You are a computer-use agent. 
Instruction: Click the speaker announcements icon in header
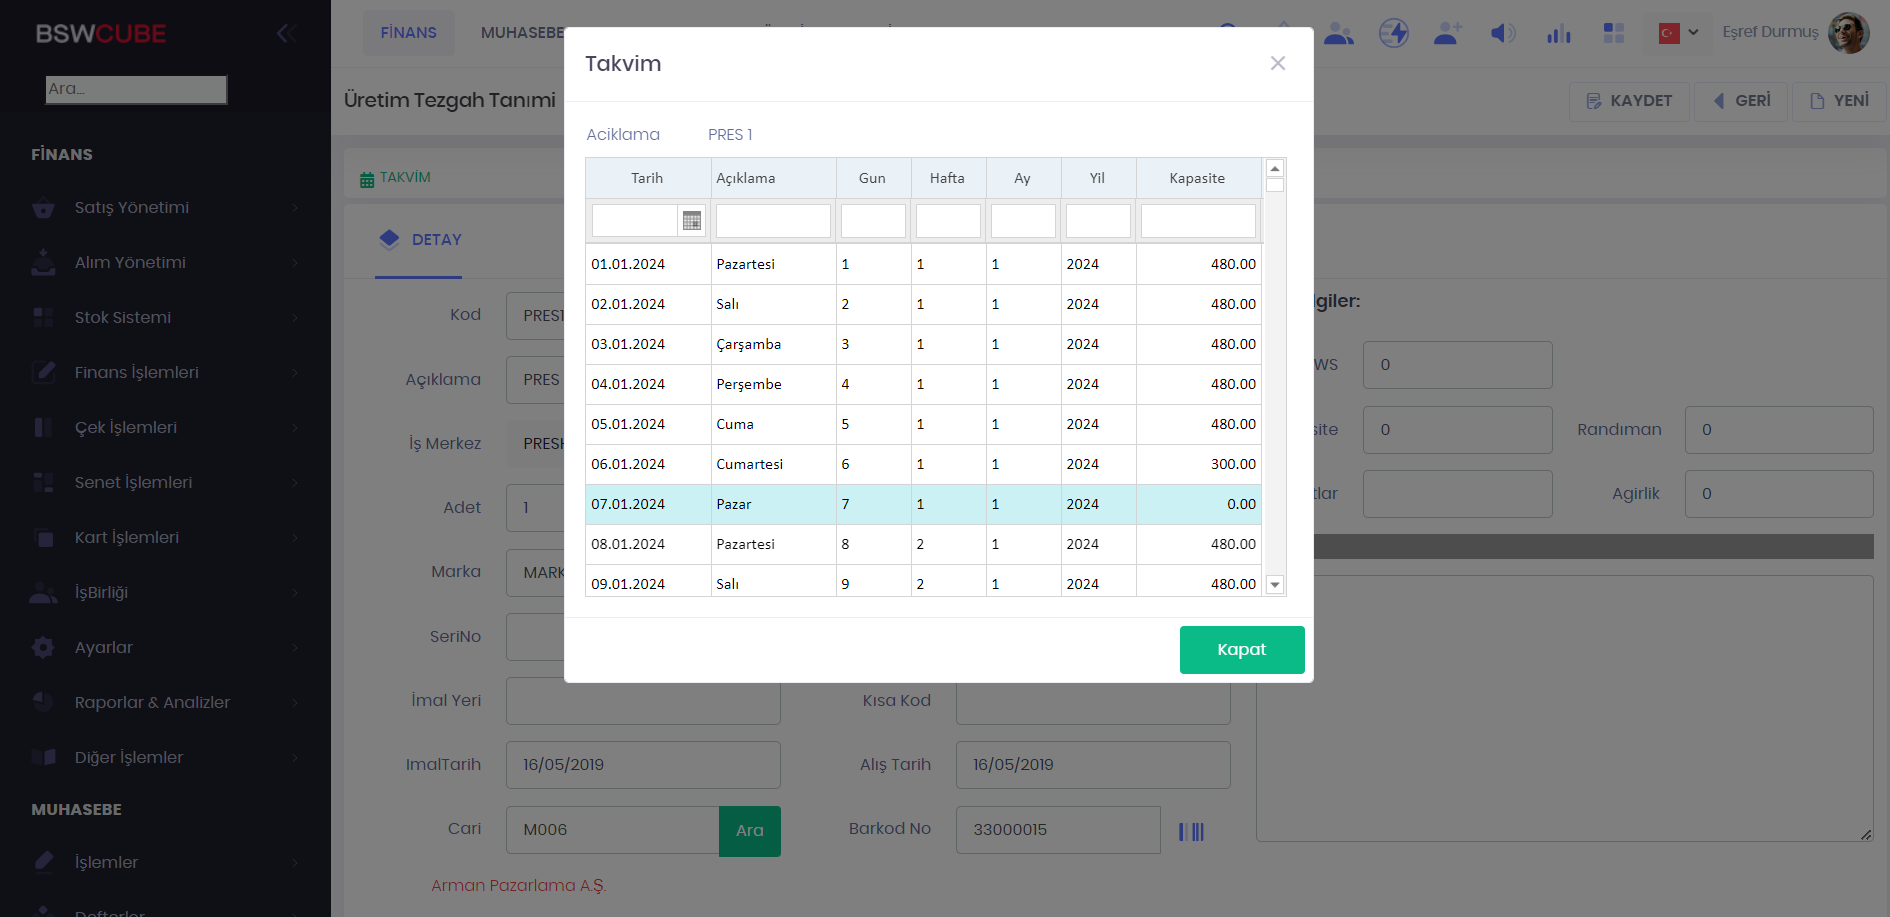(1502, 34)
